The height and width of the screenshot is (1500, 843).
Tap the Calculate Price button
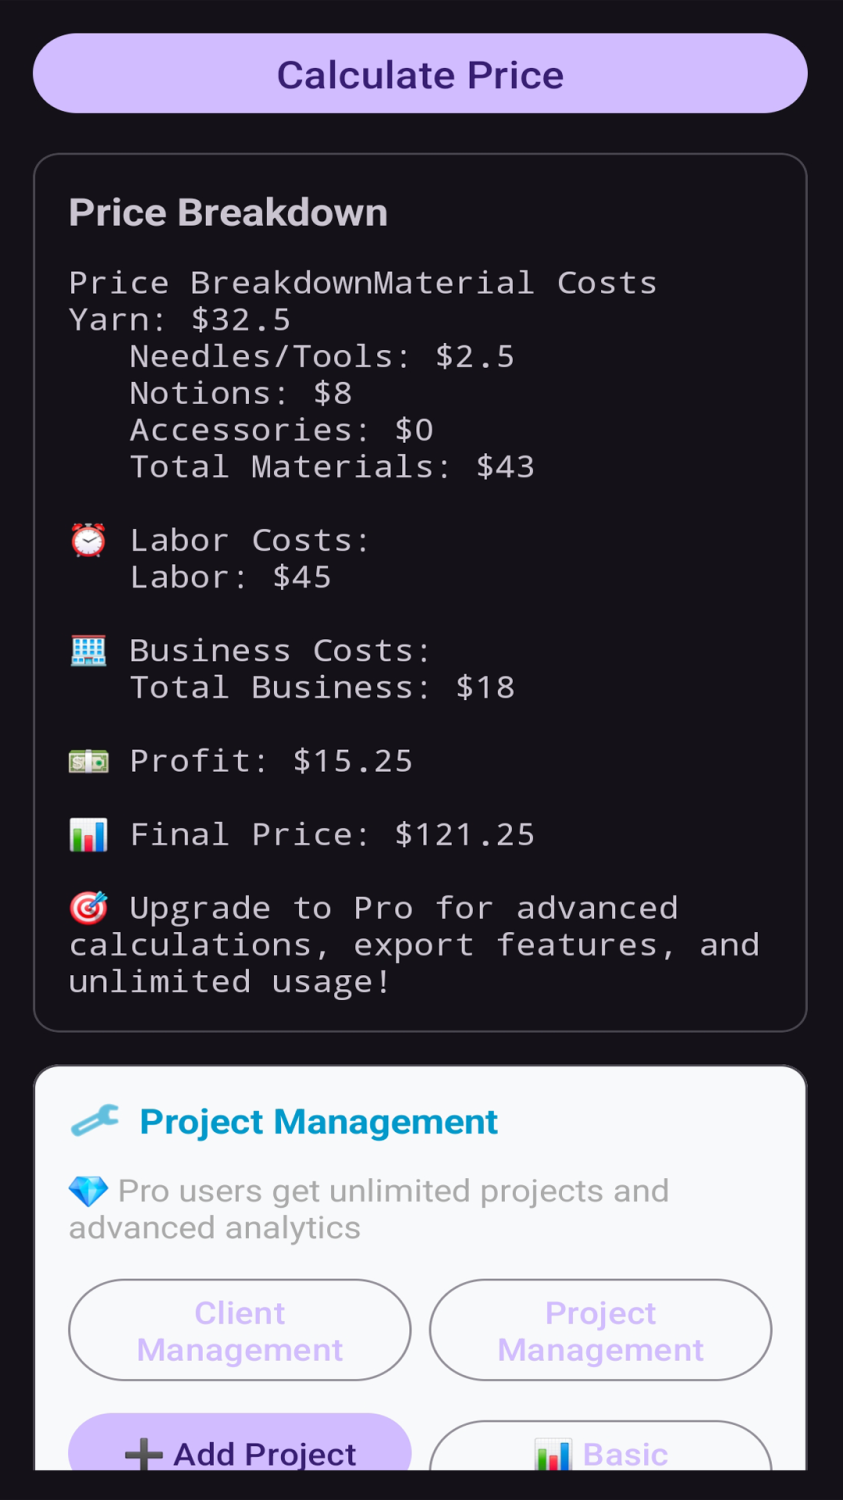[x=420, y=74]
